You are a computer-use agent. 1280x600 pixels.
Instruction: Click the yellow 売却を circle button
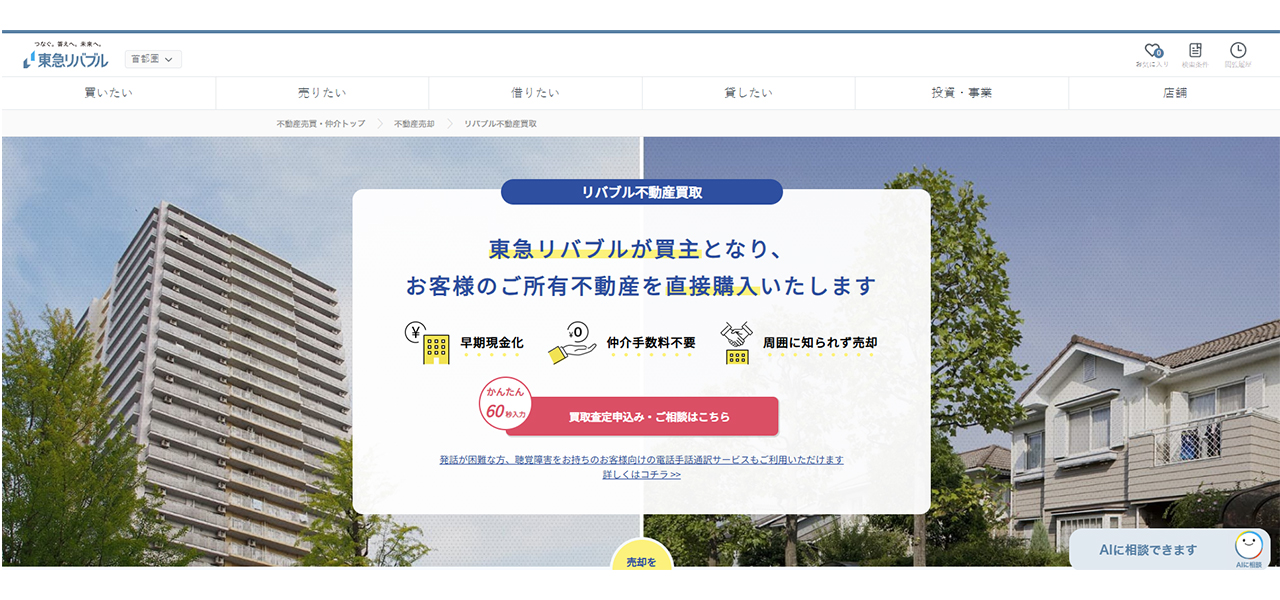pos(641,553)
